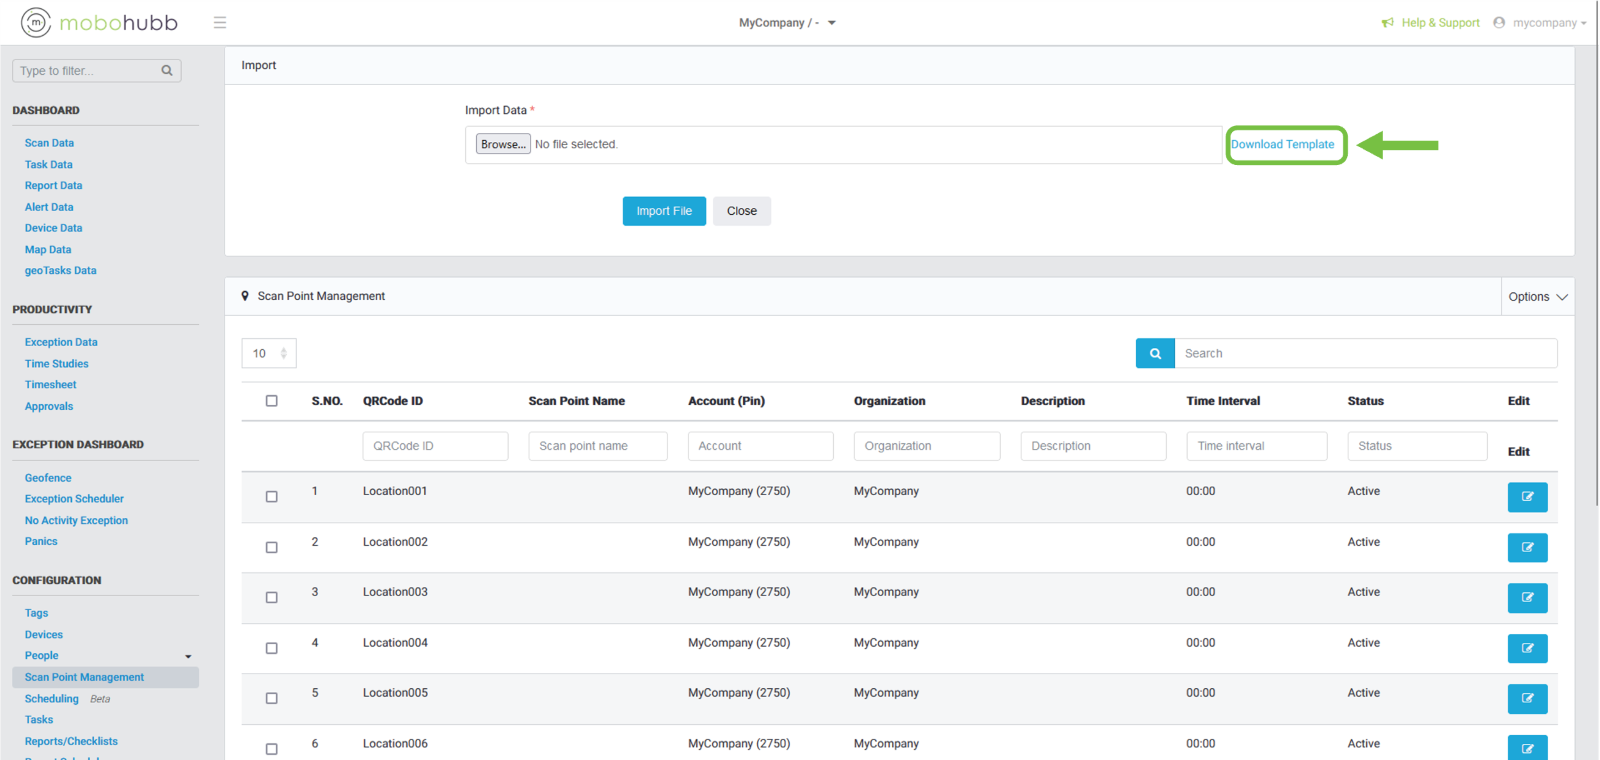
Task: Toggle the select-all checkbox in table header
Action: coord(271,401)
